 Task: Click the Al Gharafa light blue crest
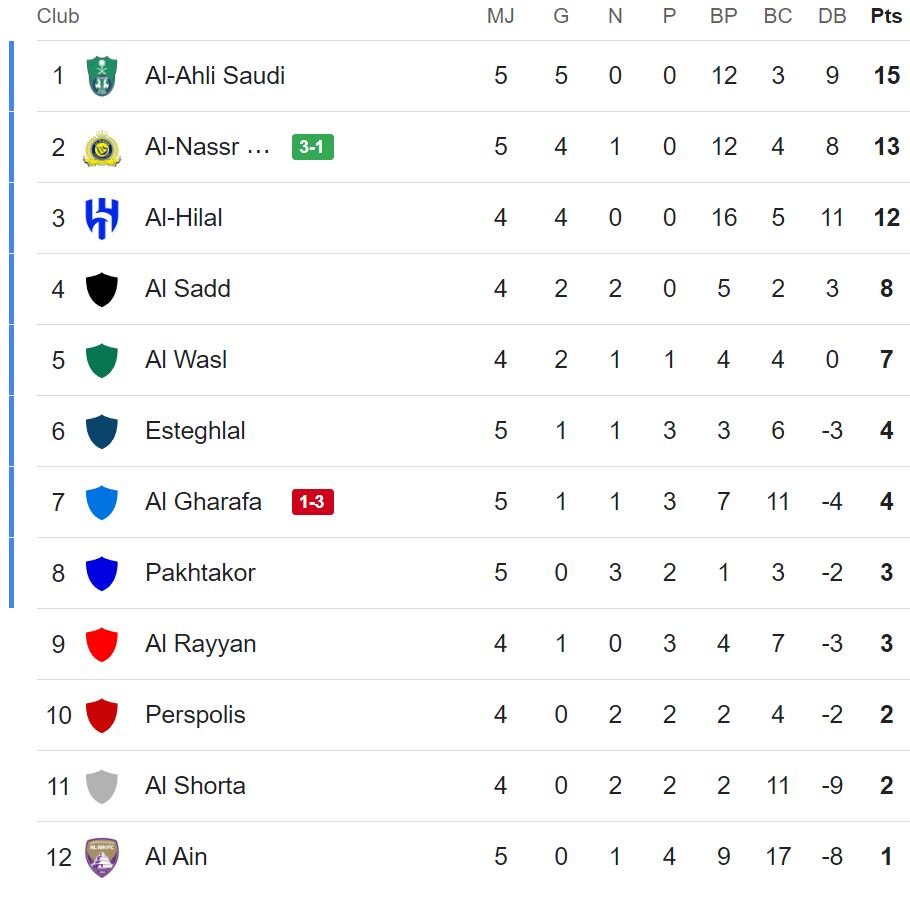point(99,501)
